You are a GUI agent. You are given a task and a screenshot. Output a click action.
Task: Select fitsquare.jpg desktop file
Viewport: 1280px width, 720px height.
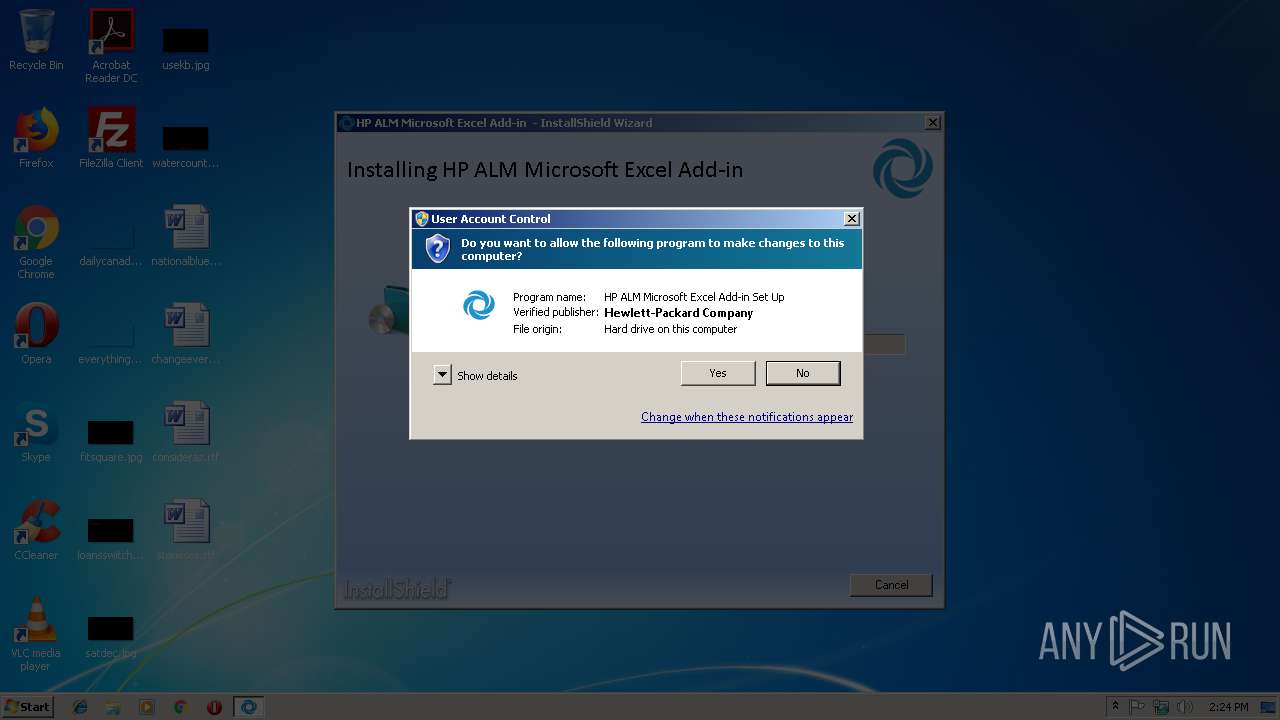pos(111,439)
